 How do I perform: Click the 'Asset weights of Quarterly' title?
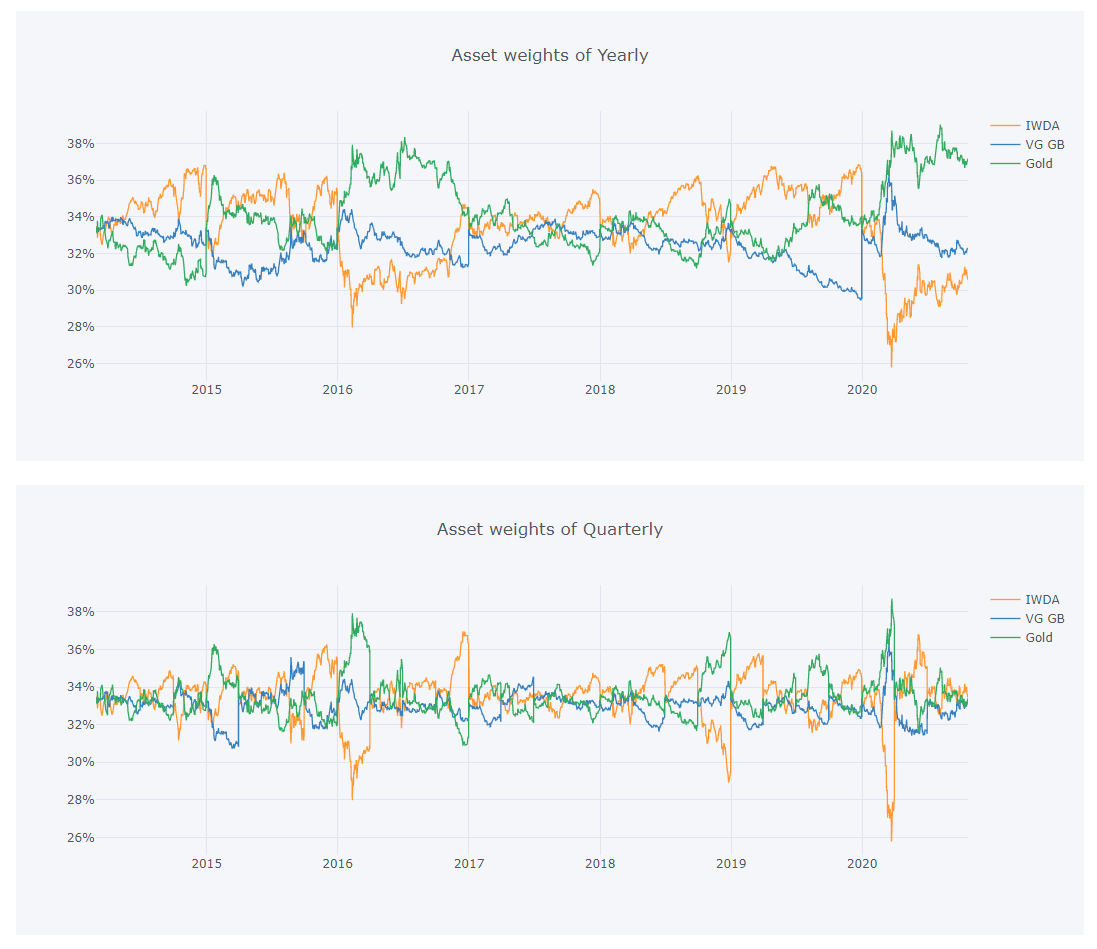coord(549,529)
